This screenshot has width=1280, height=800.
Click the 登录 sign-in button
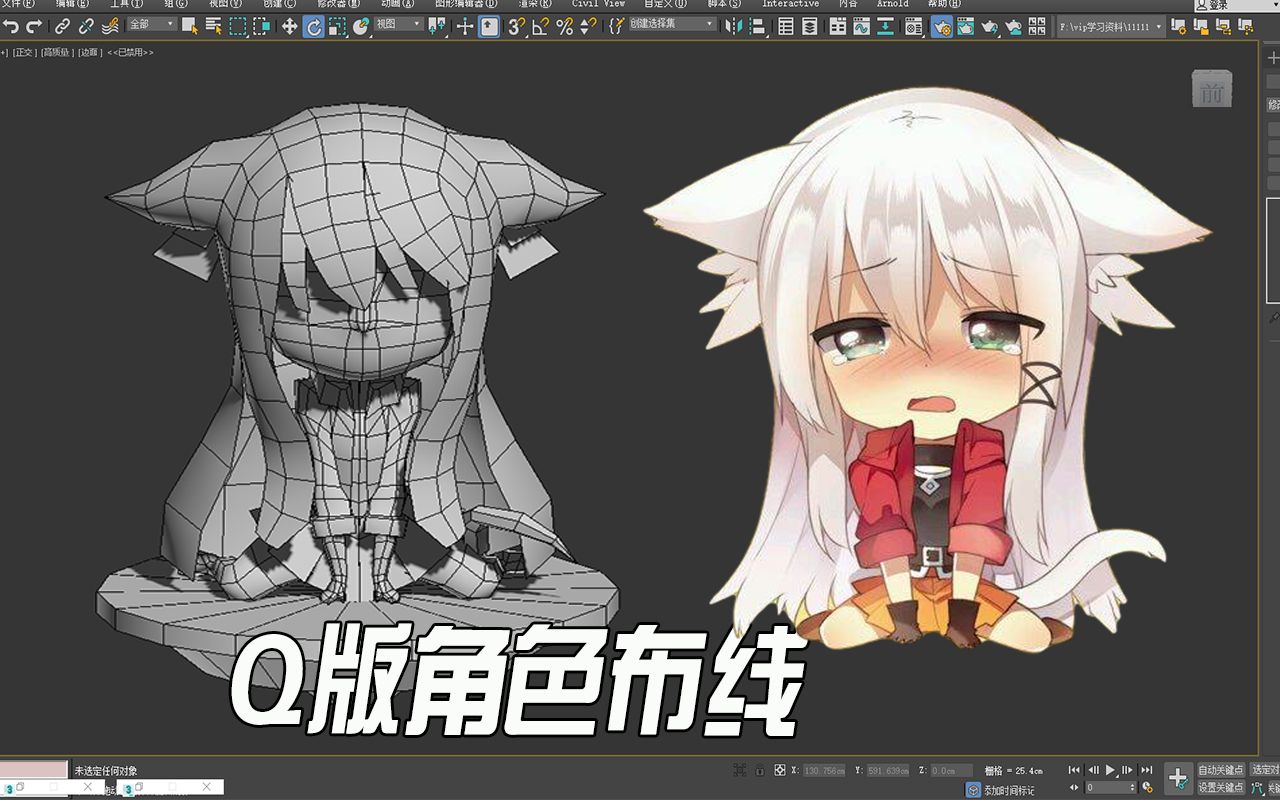click(1216, 5)
